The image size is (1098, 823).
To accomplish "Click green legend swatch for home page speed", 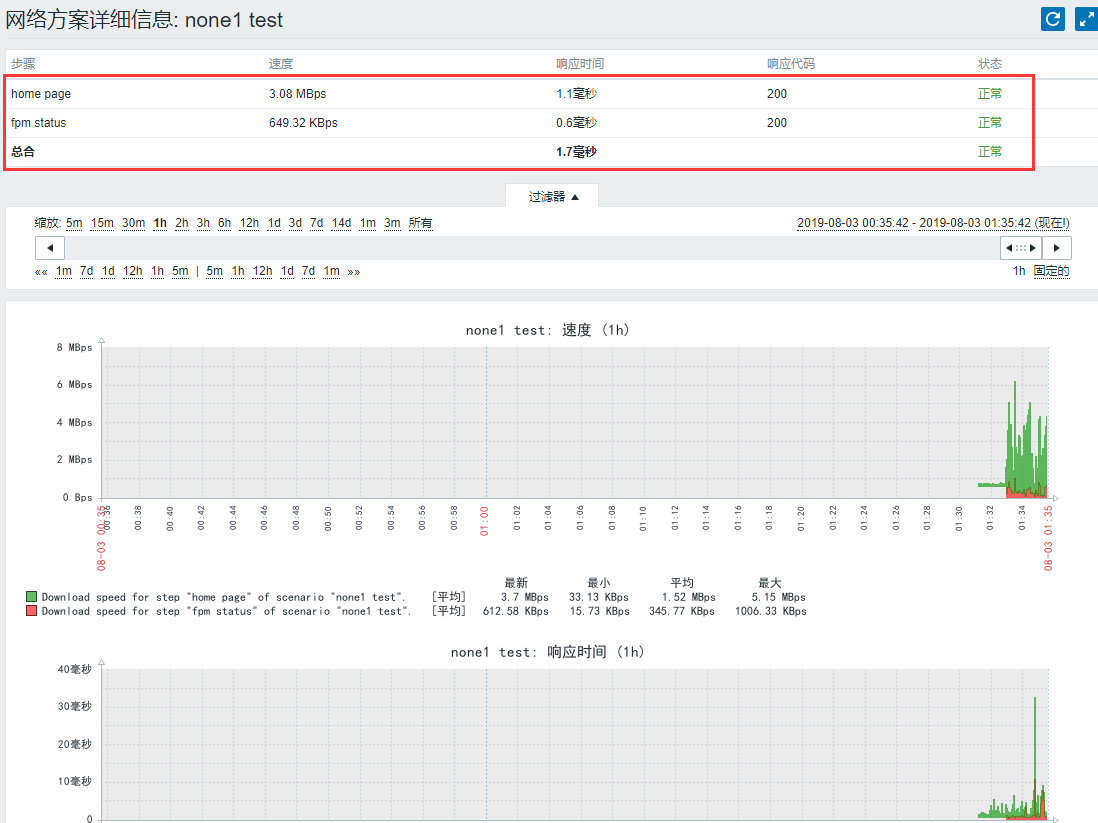I will click(x=32, y=597).
